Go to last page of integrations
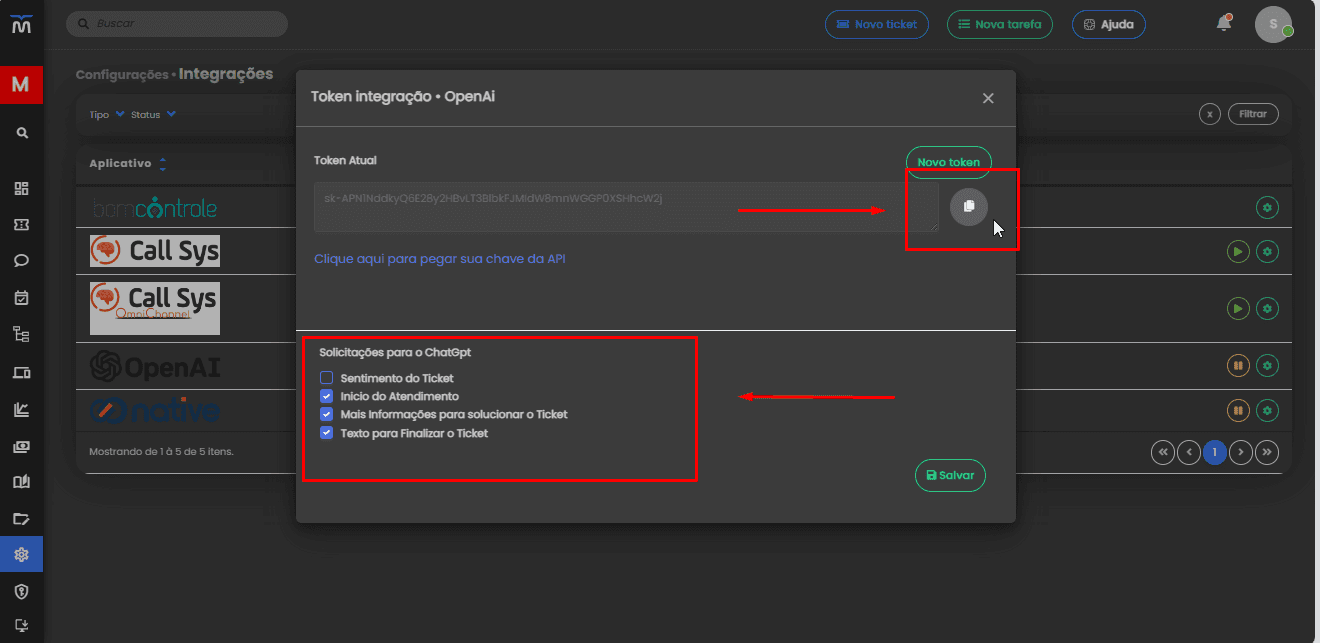 point(1267,452)
